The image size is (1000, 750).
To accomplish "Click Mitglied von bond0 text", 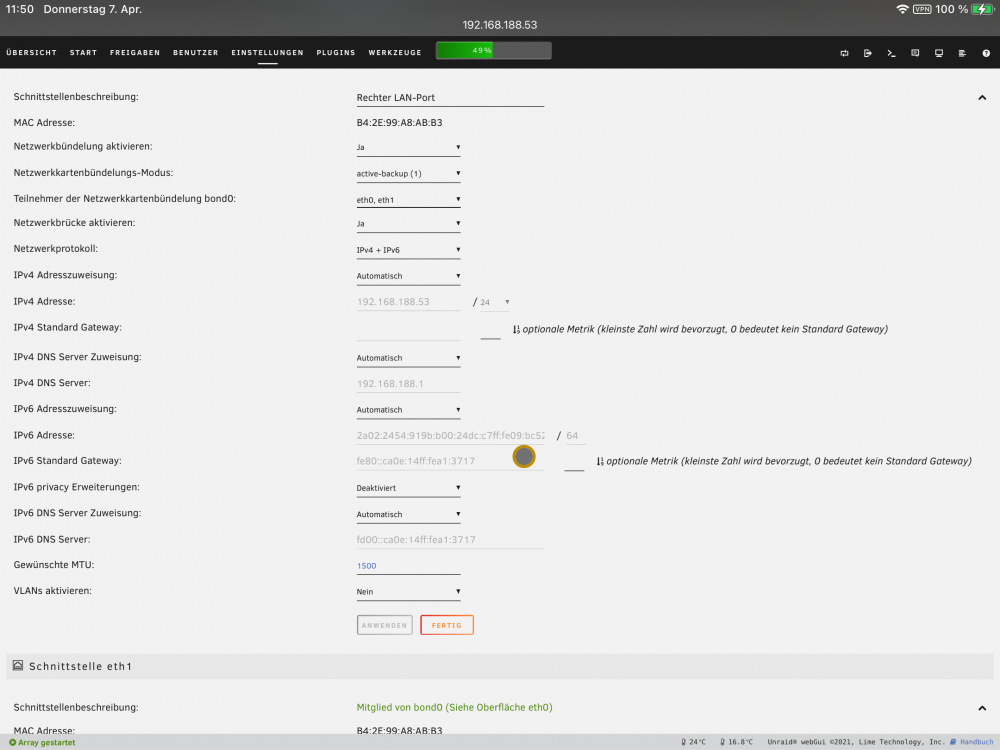I will 454,707.
